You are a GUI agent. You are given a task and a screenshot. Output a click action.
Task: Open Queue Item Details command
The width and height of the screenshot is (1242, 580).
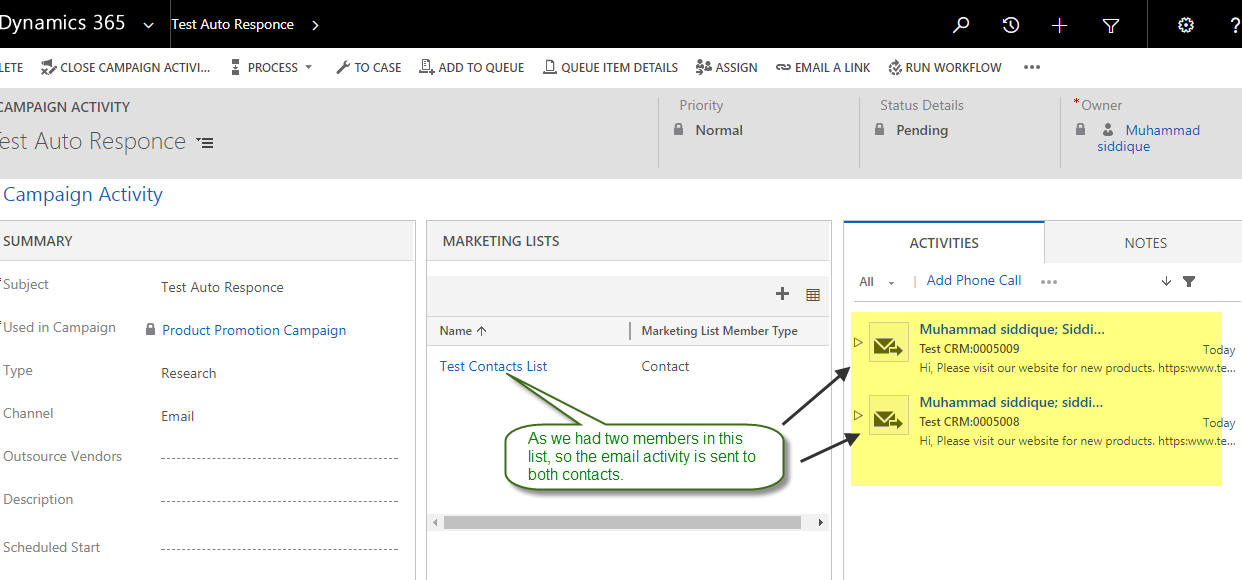[x=610, y=67]
